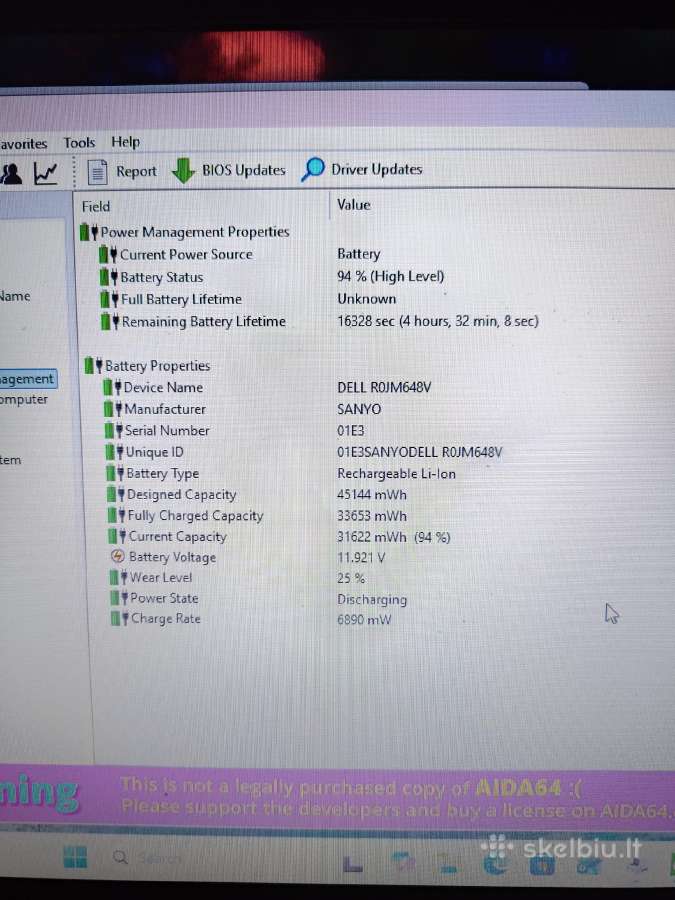This screenshot has width=675, height=900.
Task: Click the value 45144 mWh
Action: pyautogui.click(x=372, y=495)
